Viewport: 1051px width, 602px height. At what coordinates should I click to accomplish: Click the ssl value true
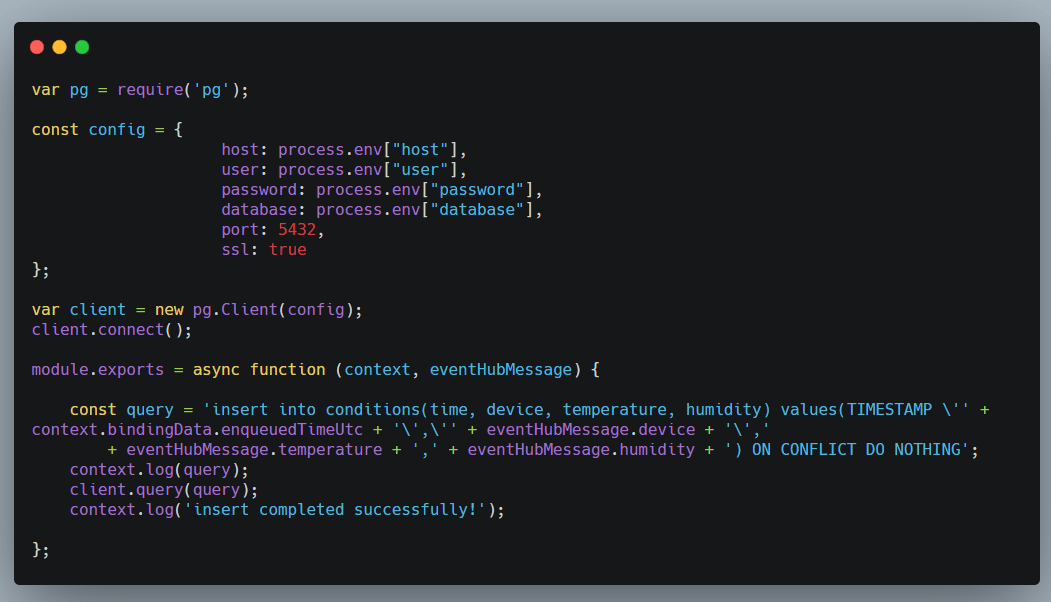[287, 250]
